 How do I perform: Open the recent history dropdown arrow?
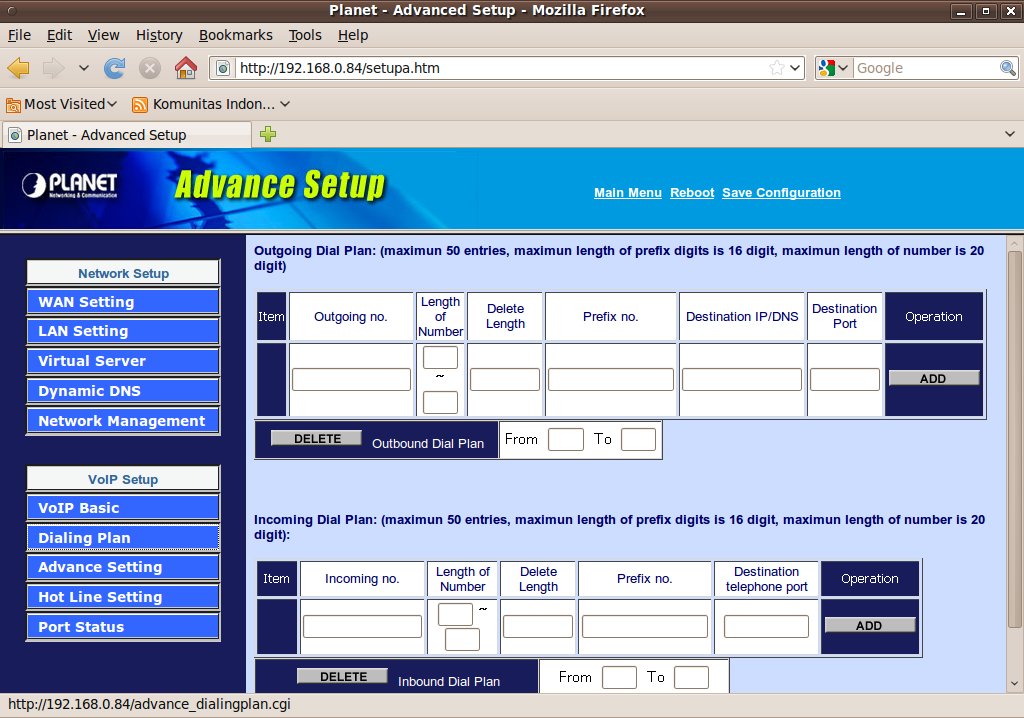pyautogui.click(x=84, y=68)
